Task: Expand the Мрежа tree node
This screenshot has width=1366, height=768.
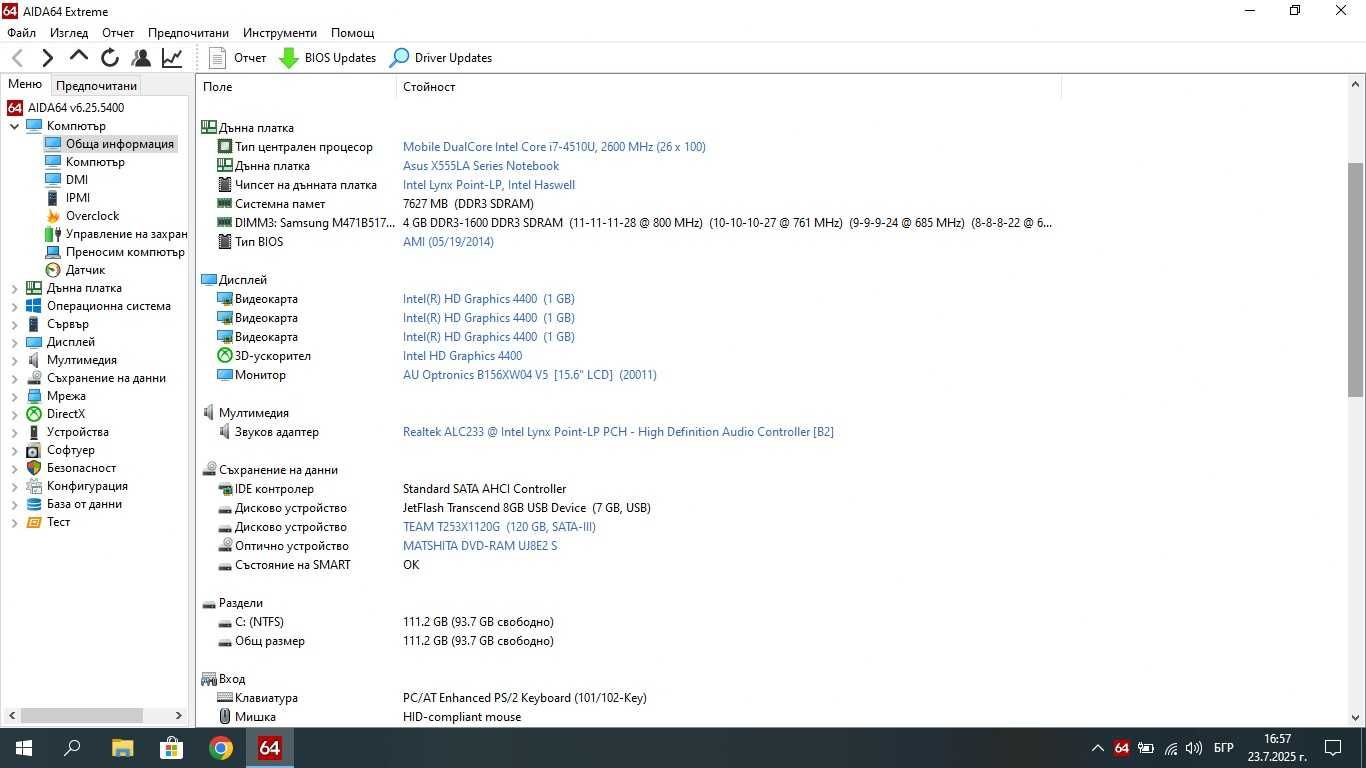Action: 15,396
